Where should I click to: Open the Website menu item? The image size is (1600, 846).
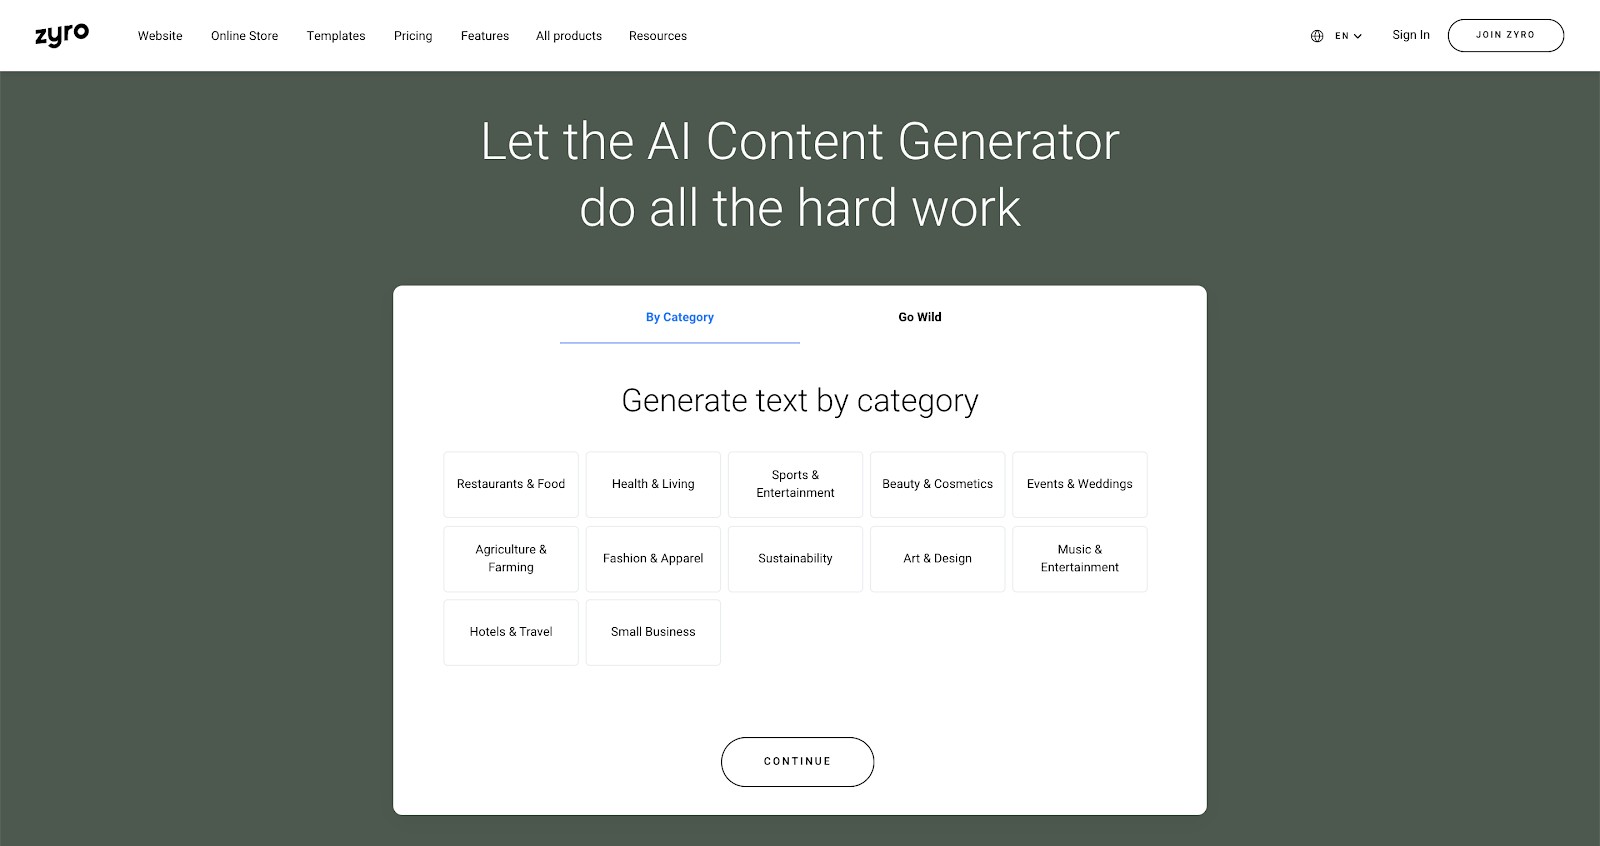coord(160,36)
